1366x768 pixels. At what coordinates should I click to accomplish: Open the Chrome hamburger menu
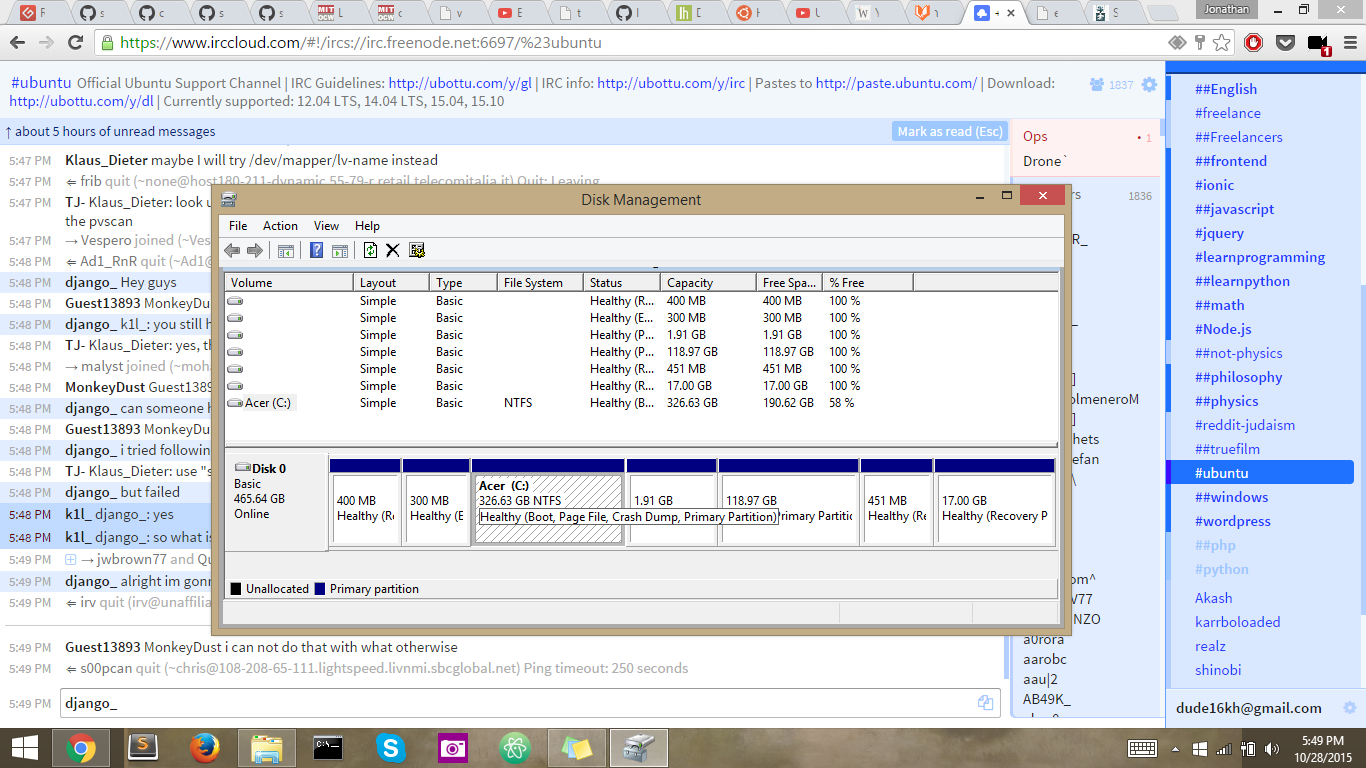[1346, 43]
